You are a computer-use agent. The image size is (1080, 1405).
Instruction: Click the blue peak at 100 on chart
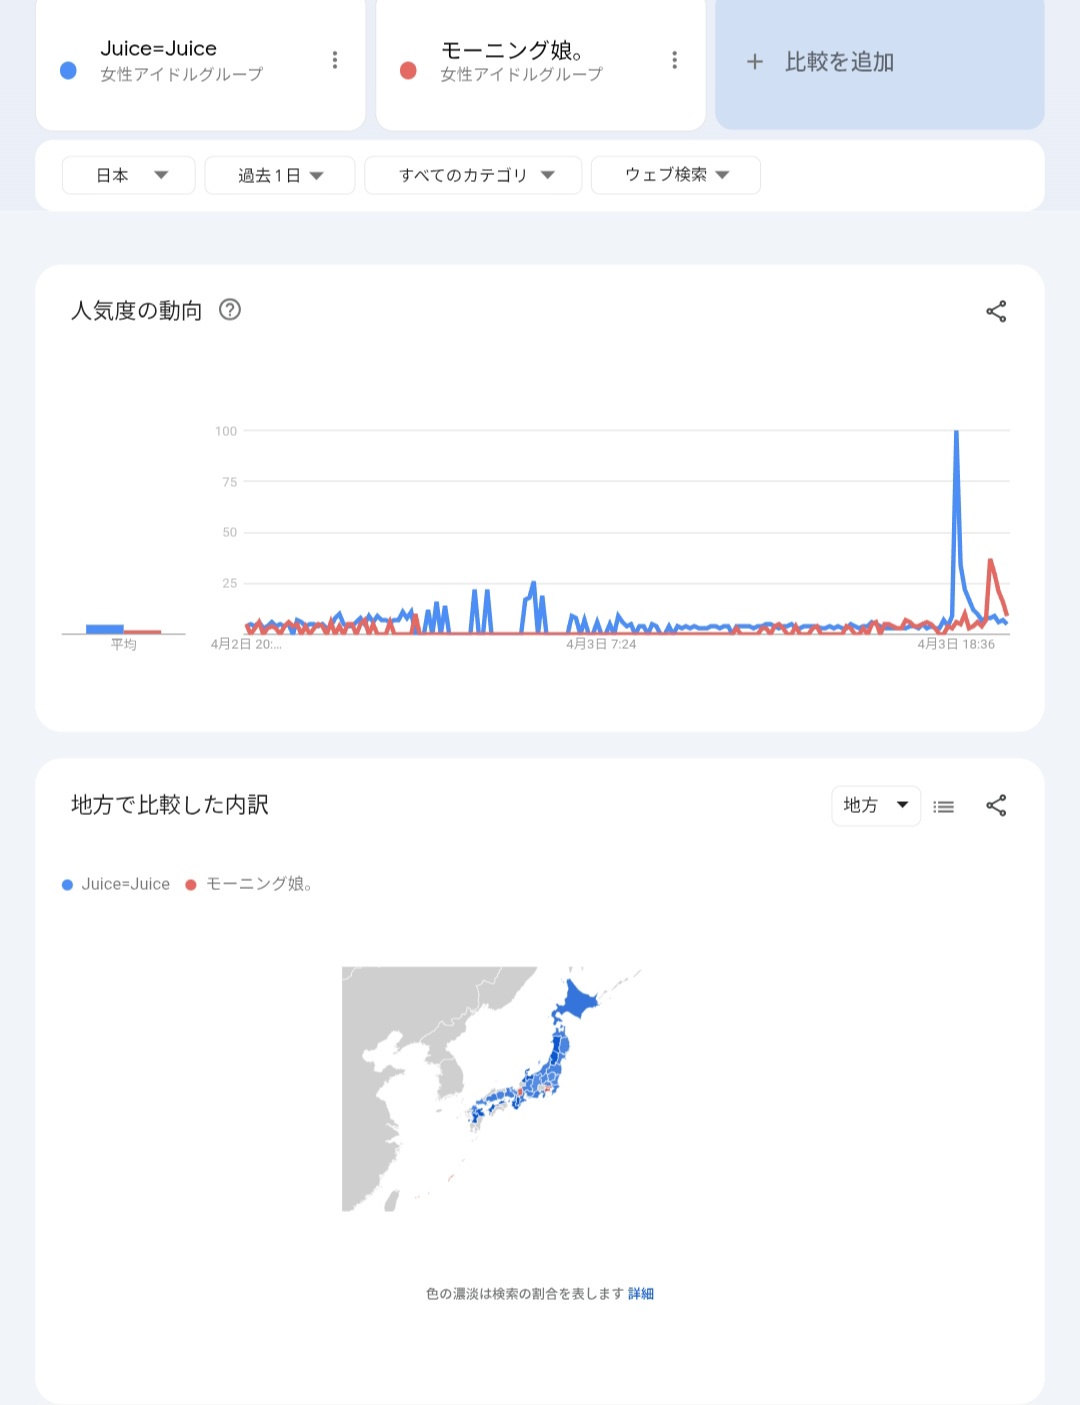[x=957, y=432]
